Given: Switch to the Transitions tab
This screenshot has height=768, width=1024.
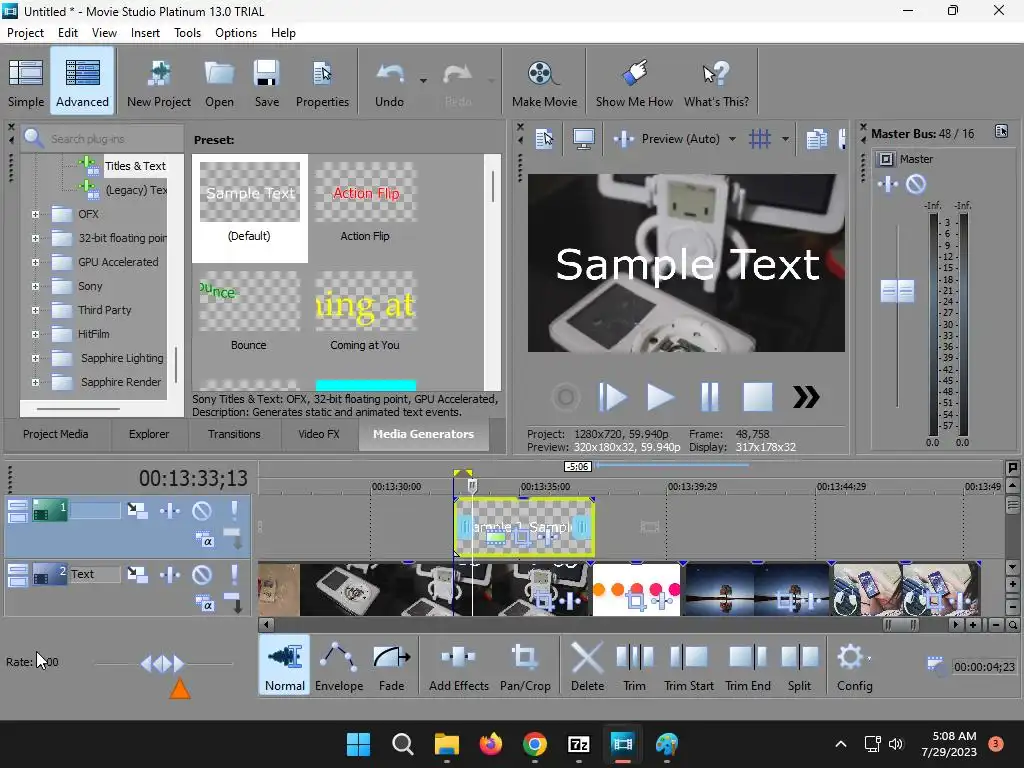Looking at the screenshot, I should coord(234,434).
